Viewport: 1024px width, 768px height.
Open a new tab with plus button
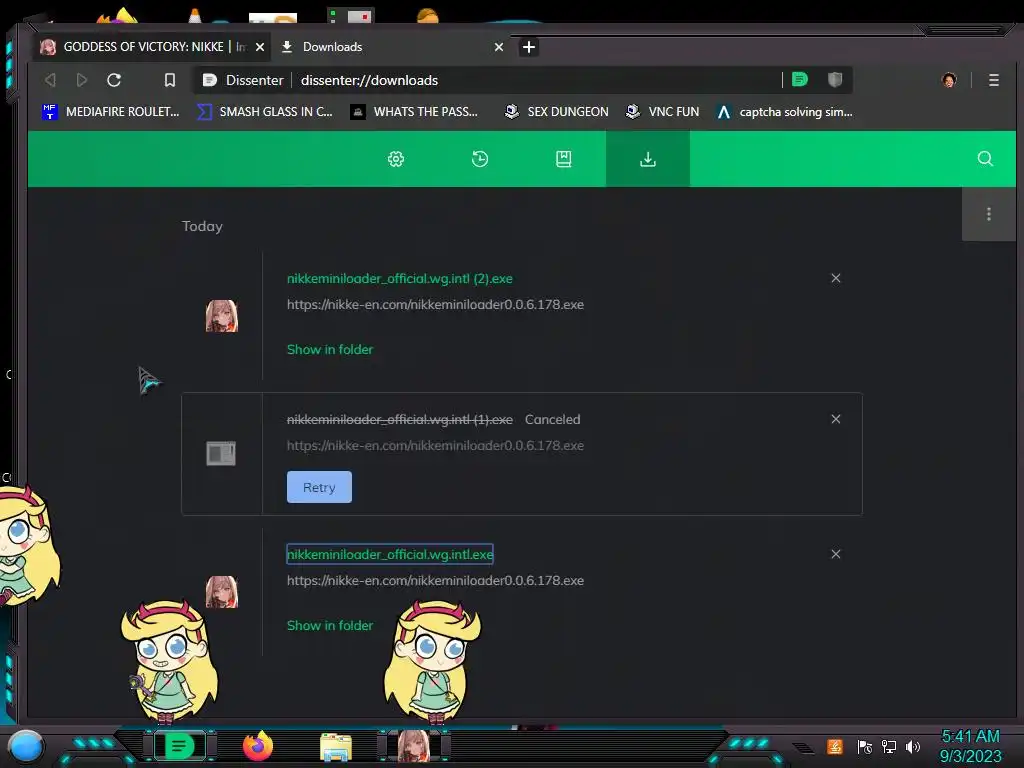click(529, 47)
